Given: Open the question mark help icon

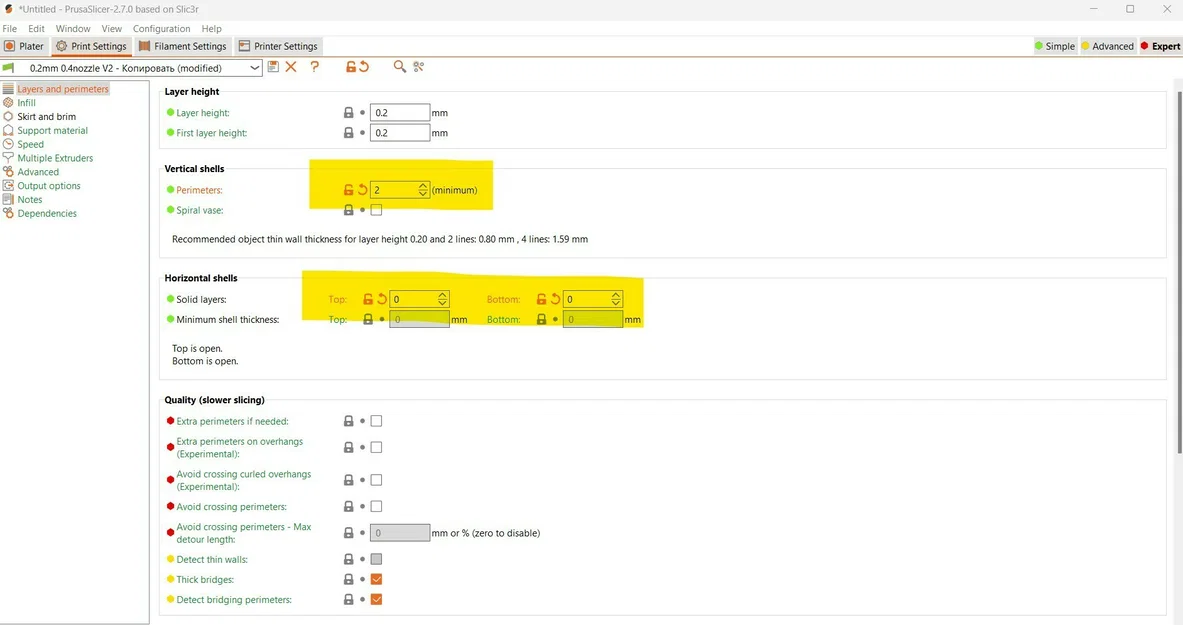Looking at the screenshot, I should 315,67.
